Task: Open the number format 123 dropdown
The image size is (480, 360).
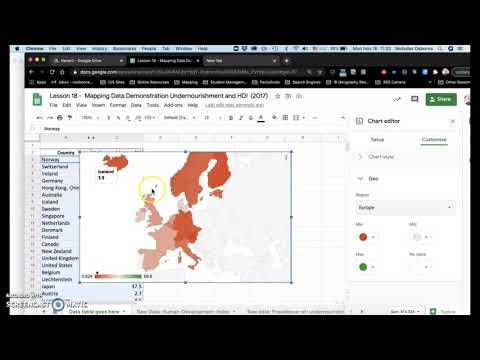Action: pos(150,118)
